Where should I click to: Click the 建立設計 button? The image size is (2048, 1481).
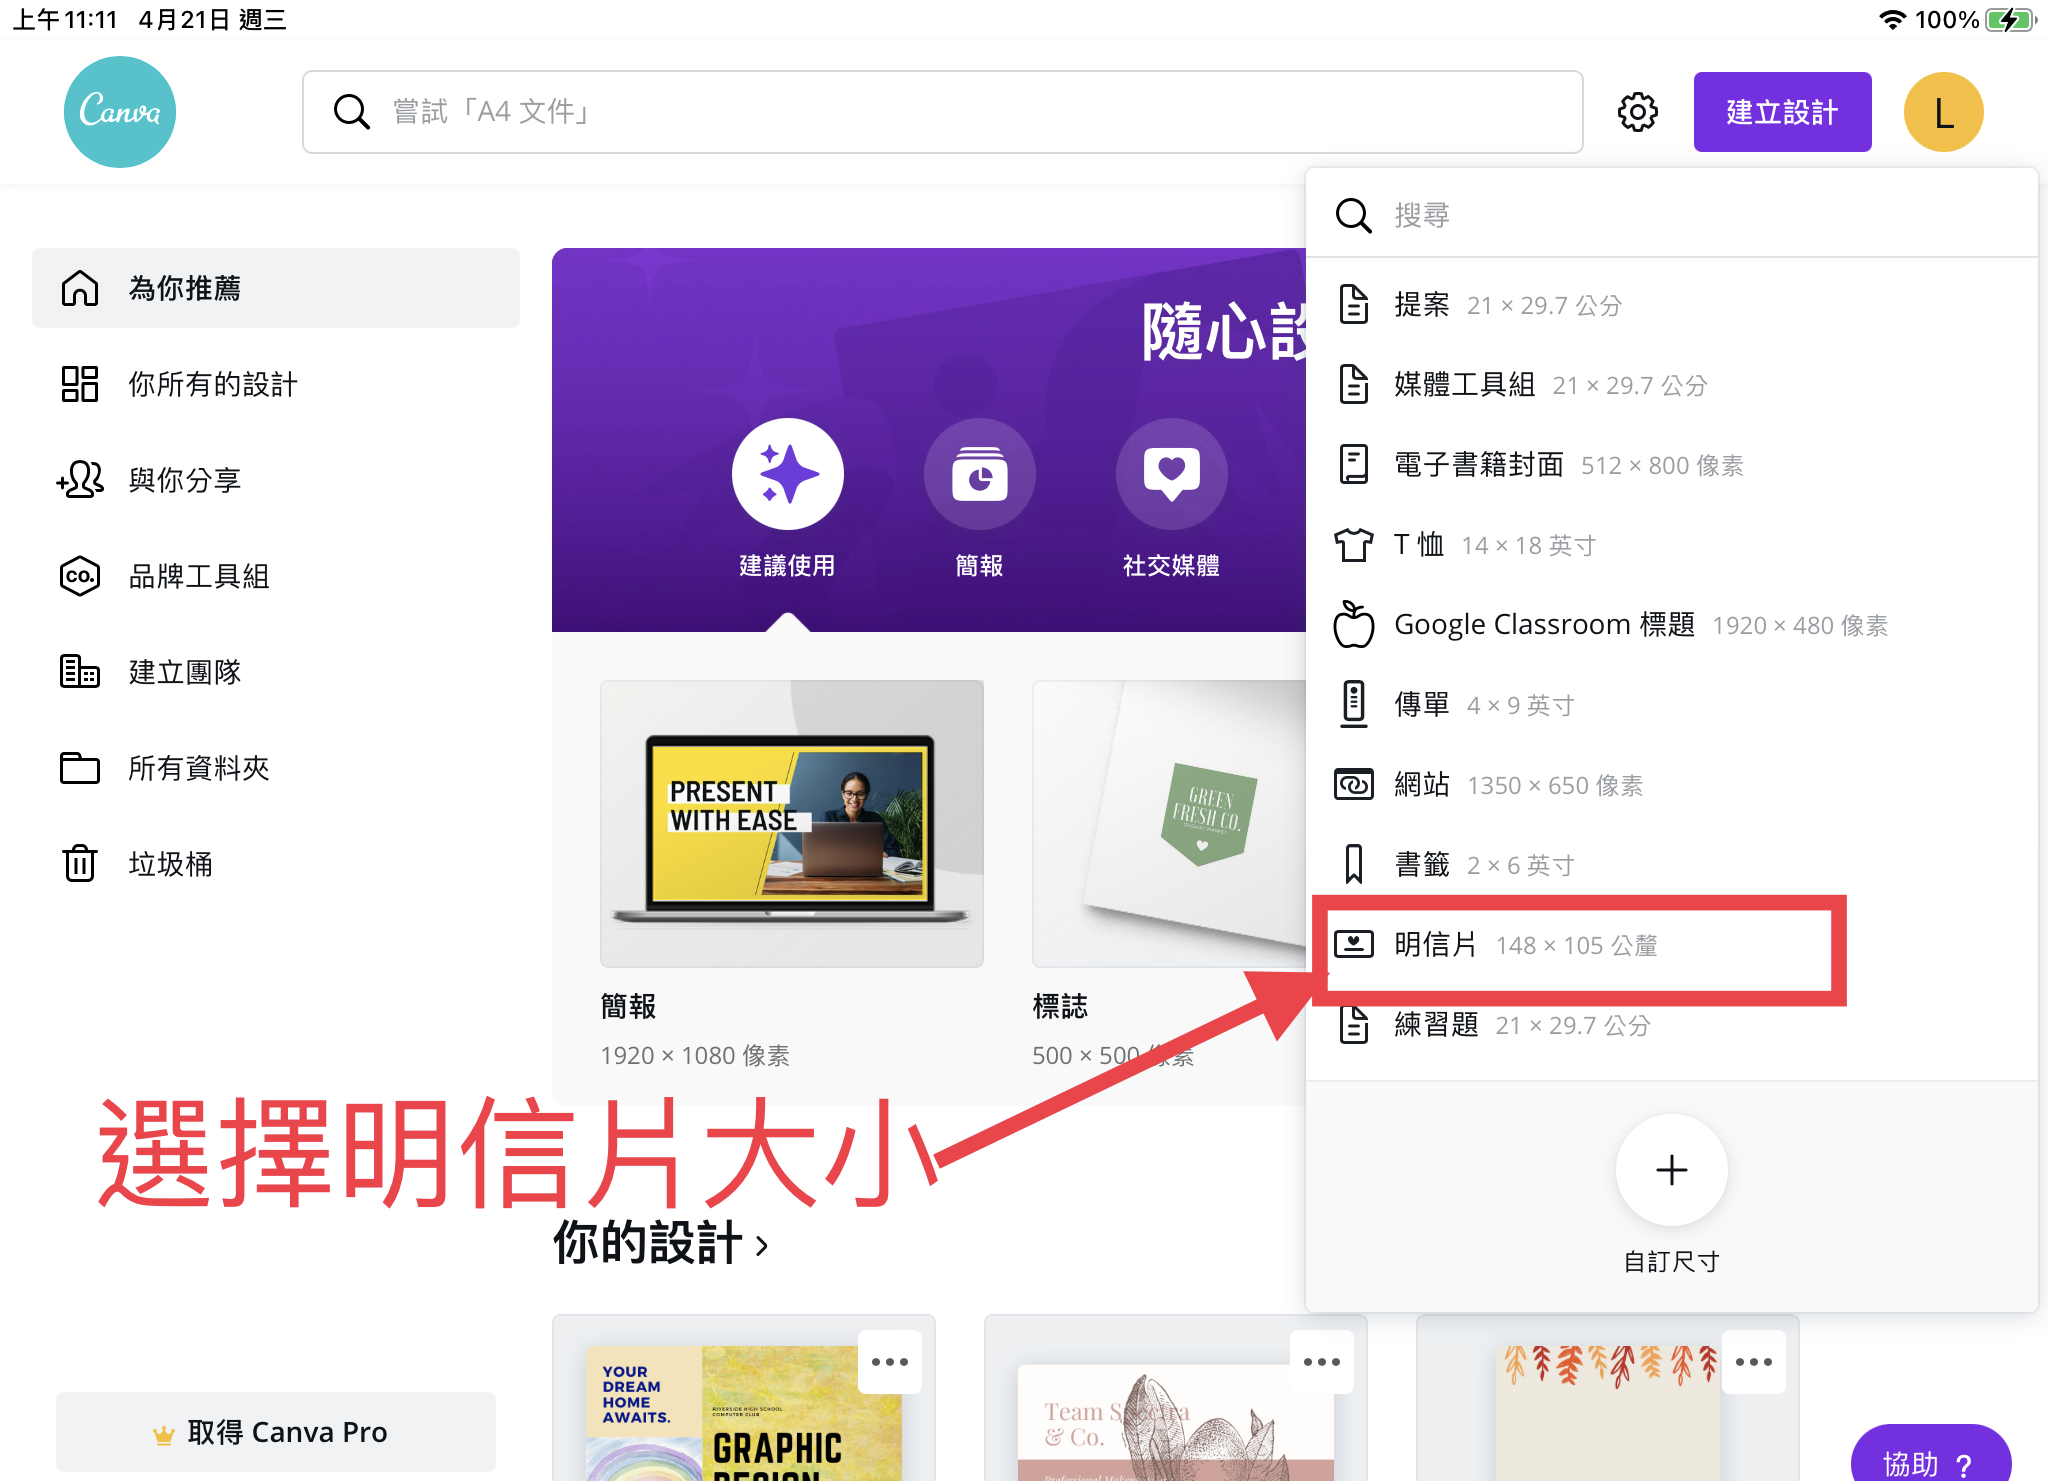click(x=1782, y=112)
